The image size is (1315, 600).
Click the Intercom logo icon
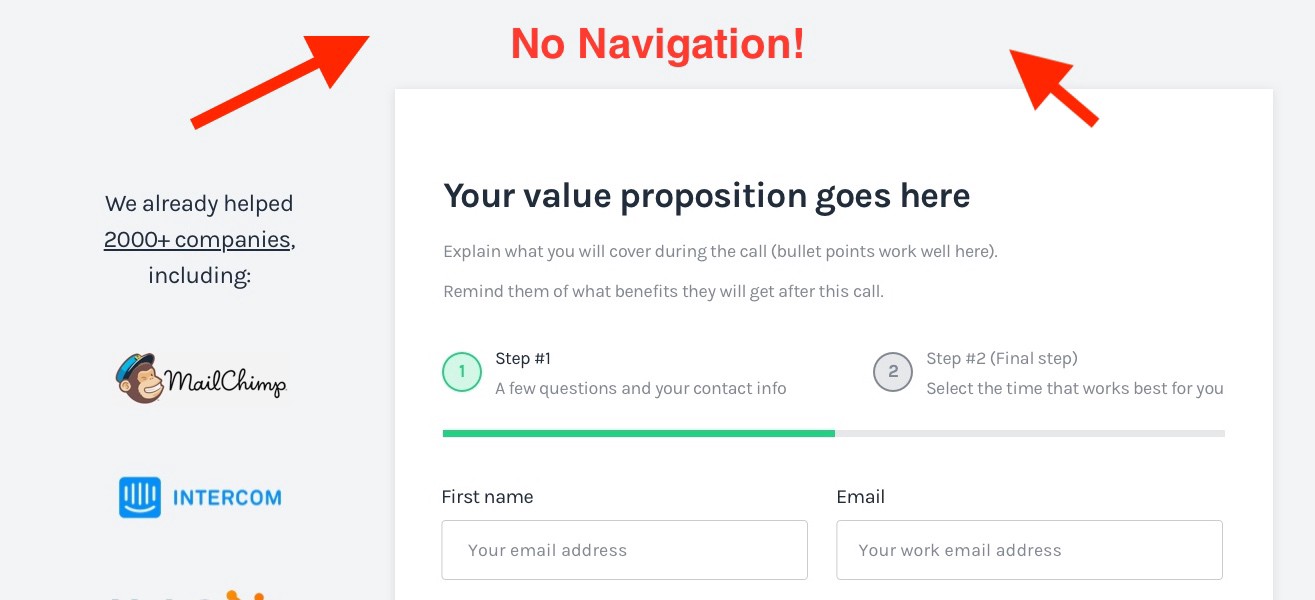(x=139, y=497)
